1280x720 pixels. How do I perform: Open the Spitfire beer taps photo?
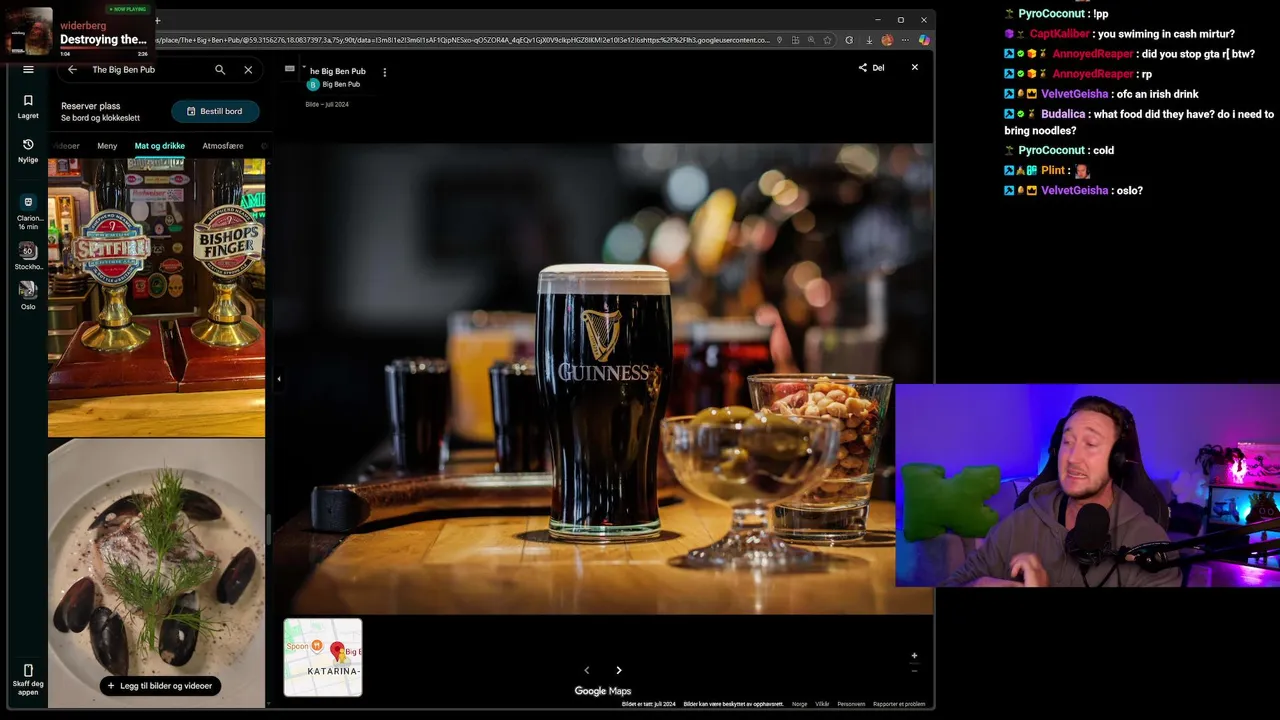(x=157, y=297)
